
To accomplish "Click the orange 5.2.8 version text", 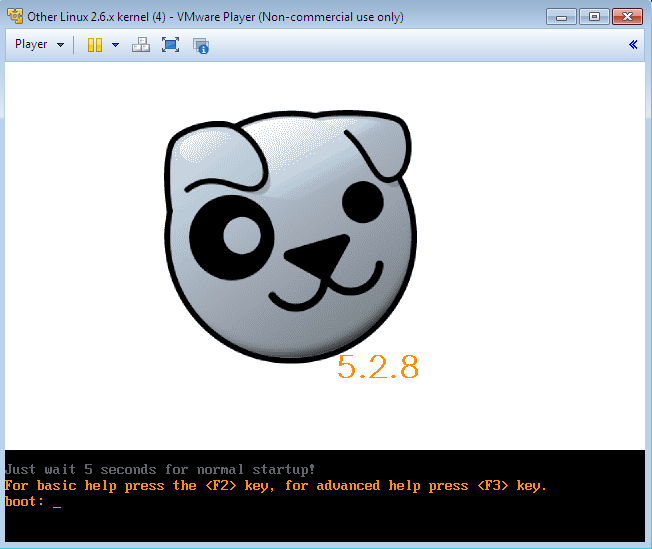I will point(378,367).
